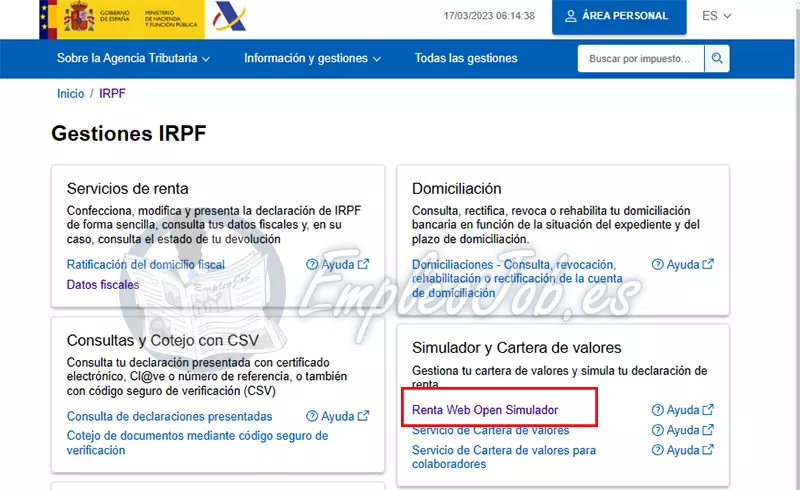Open Ayuda for Ratificación del domicilio fiscal
The width and height of the screenshot is (800, 490).
(337, 264)
